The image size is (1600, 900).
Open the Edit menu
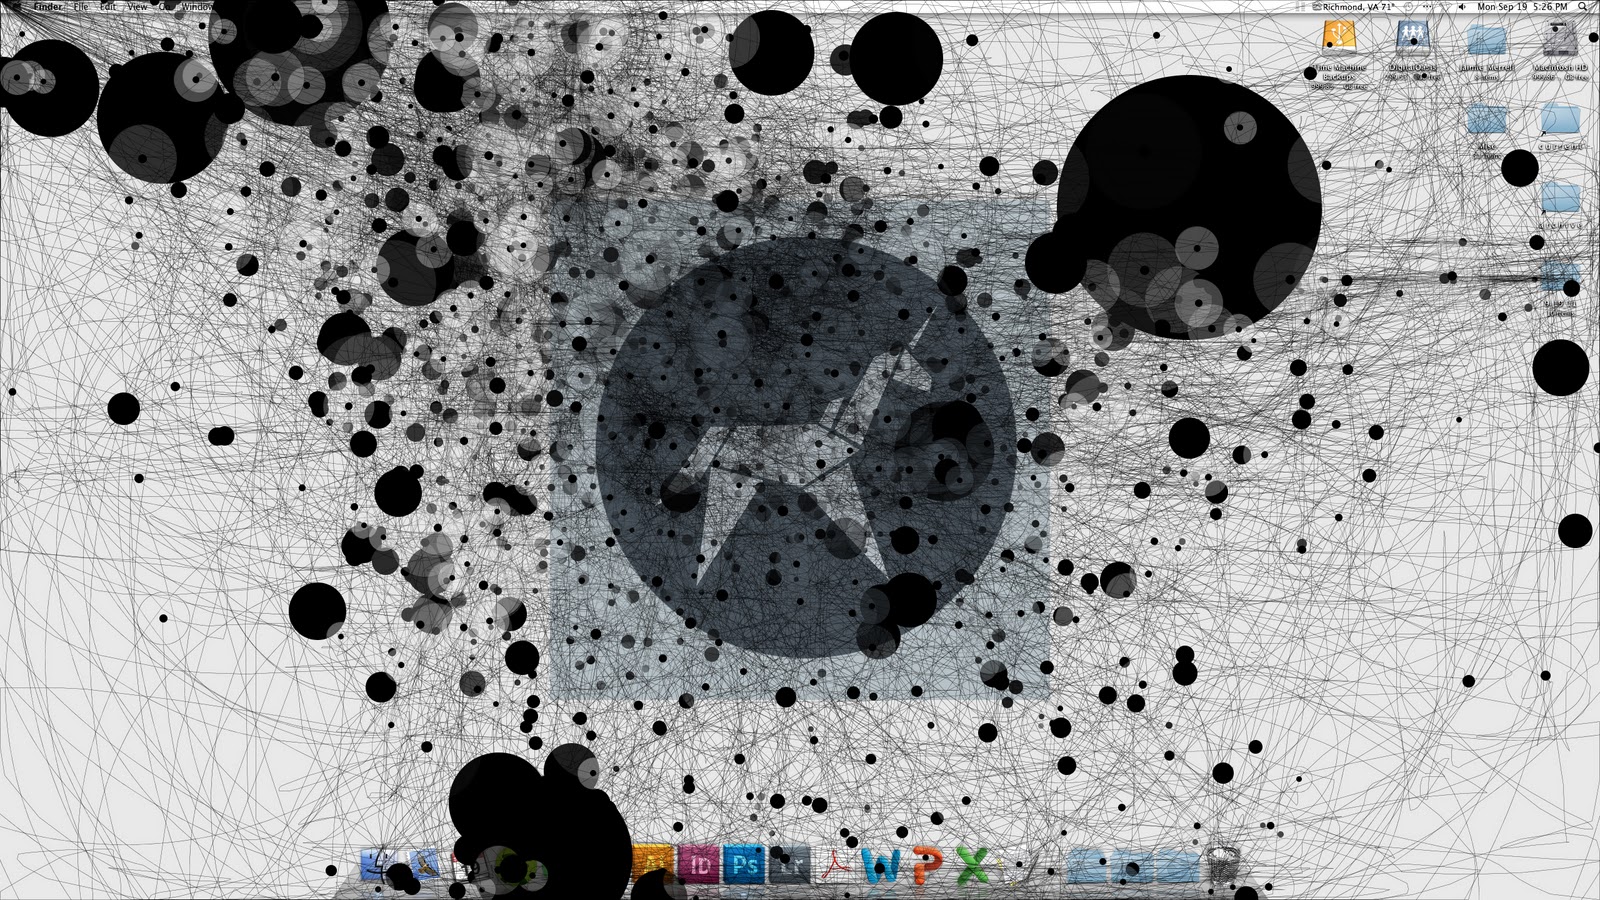coord(108,6)
